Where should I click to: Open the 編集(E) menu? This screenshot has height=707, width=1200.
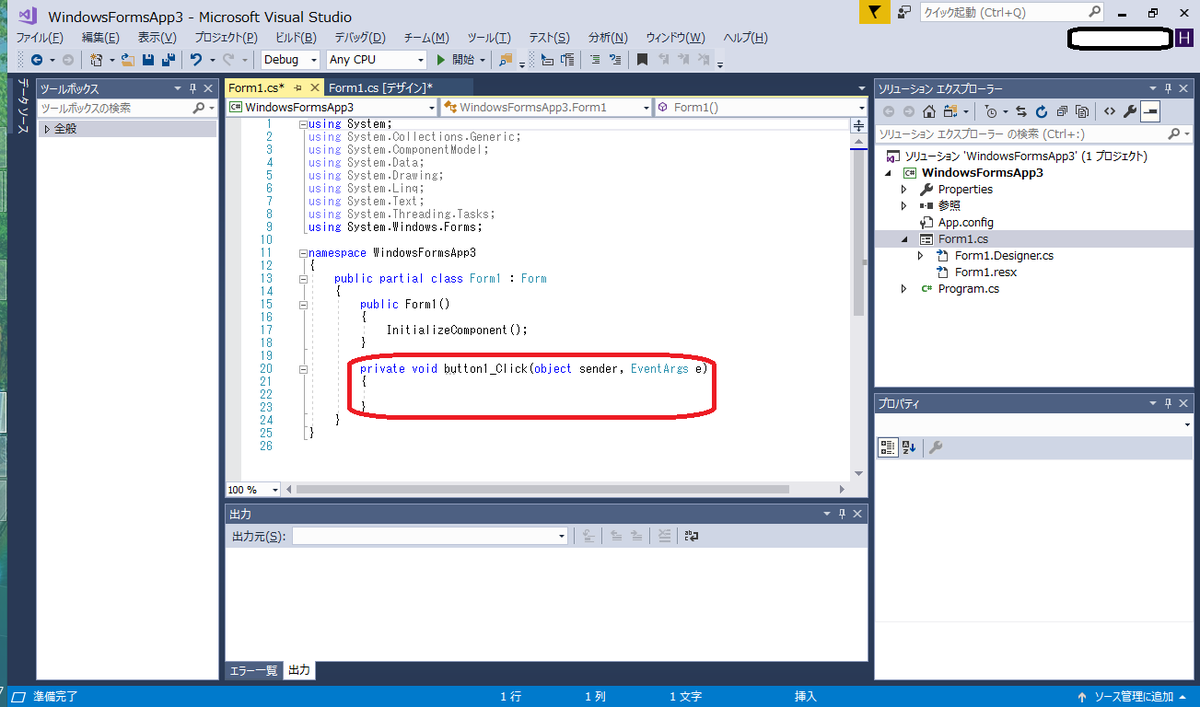tap(101, 37)
